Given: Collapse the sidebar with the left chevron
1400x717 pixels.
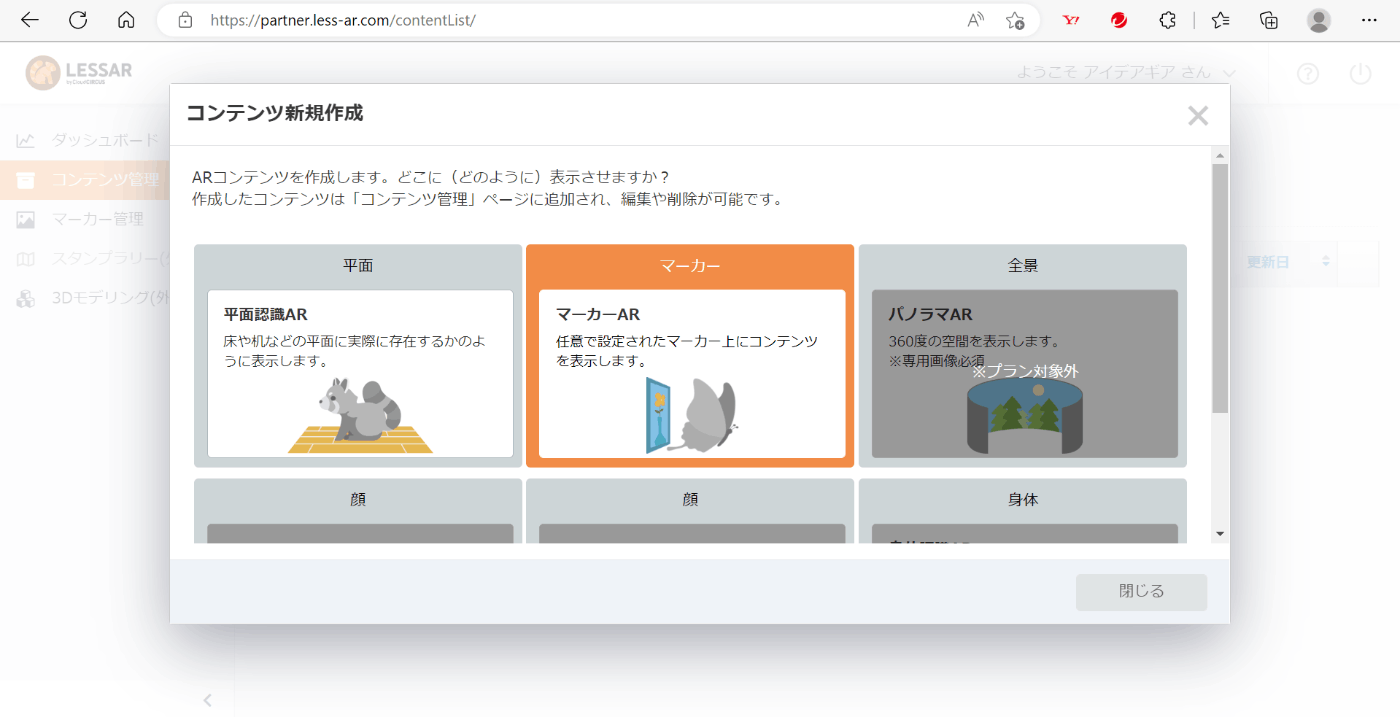Looking at the screenshot, I should (207, 700).
